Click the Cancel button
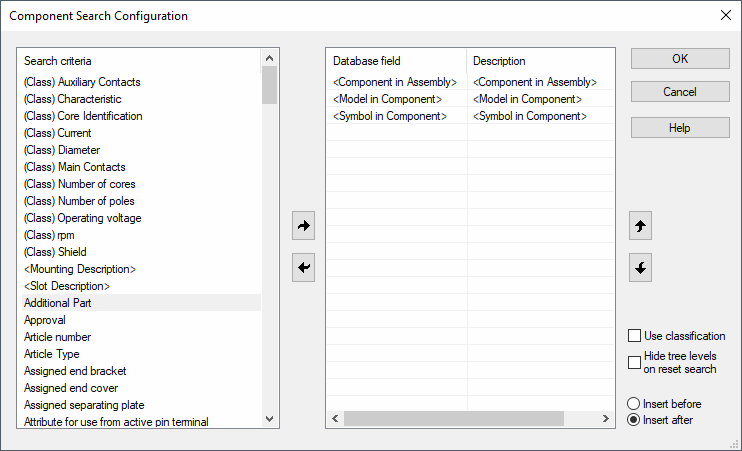The height and width of the screenshot is (451, 742). point(680,92)
